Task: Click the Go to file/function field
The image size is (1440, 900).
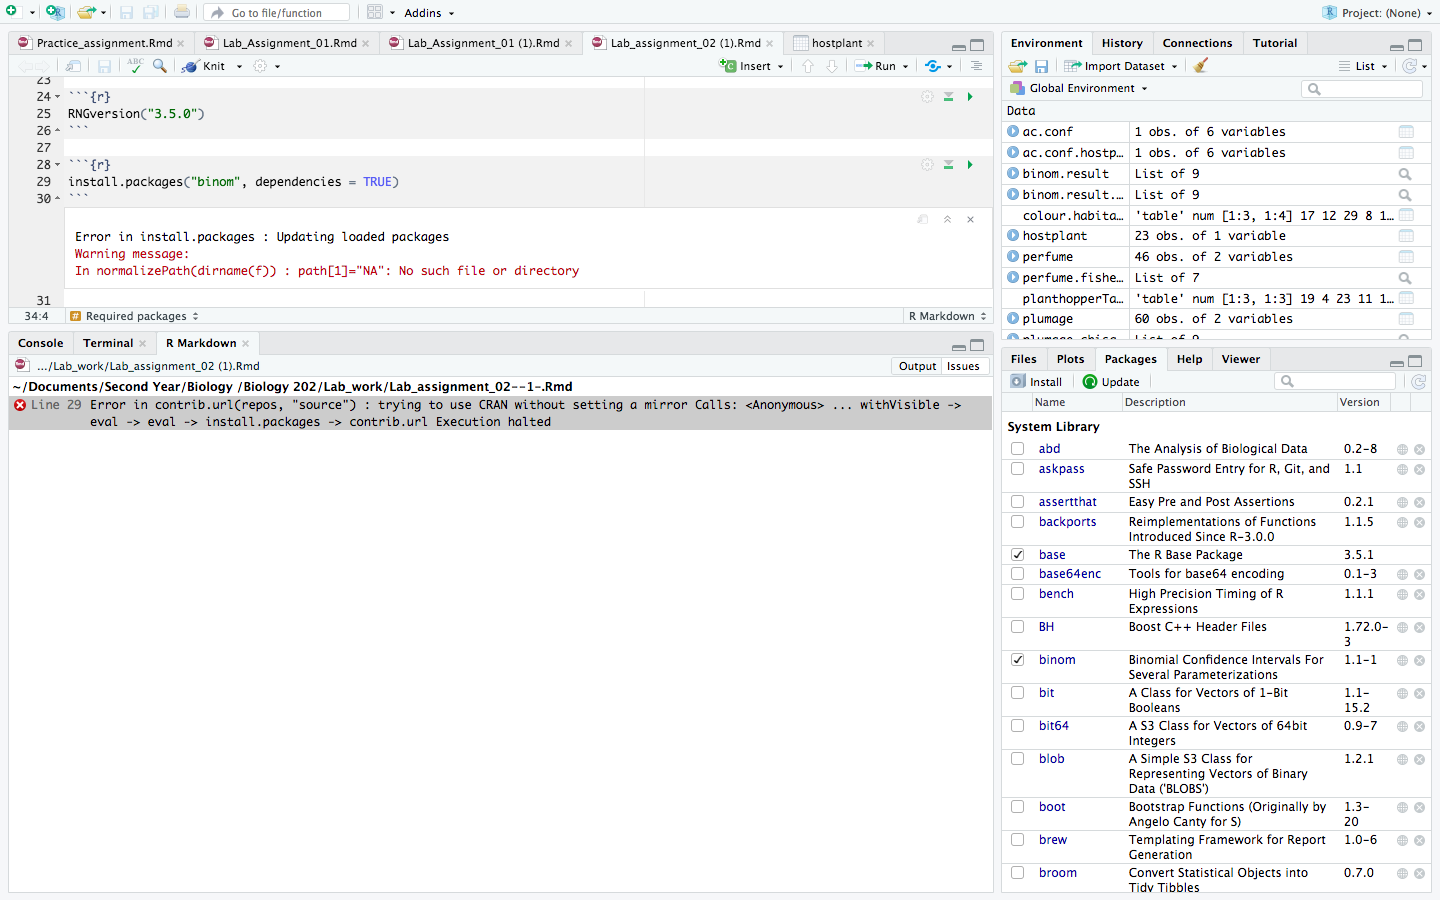Action: [277, 13]
